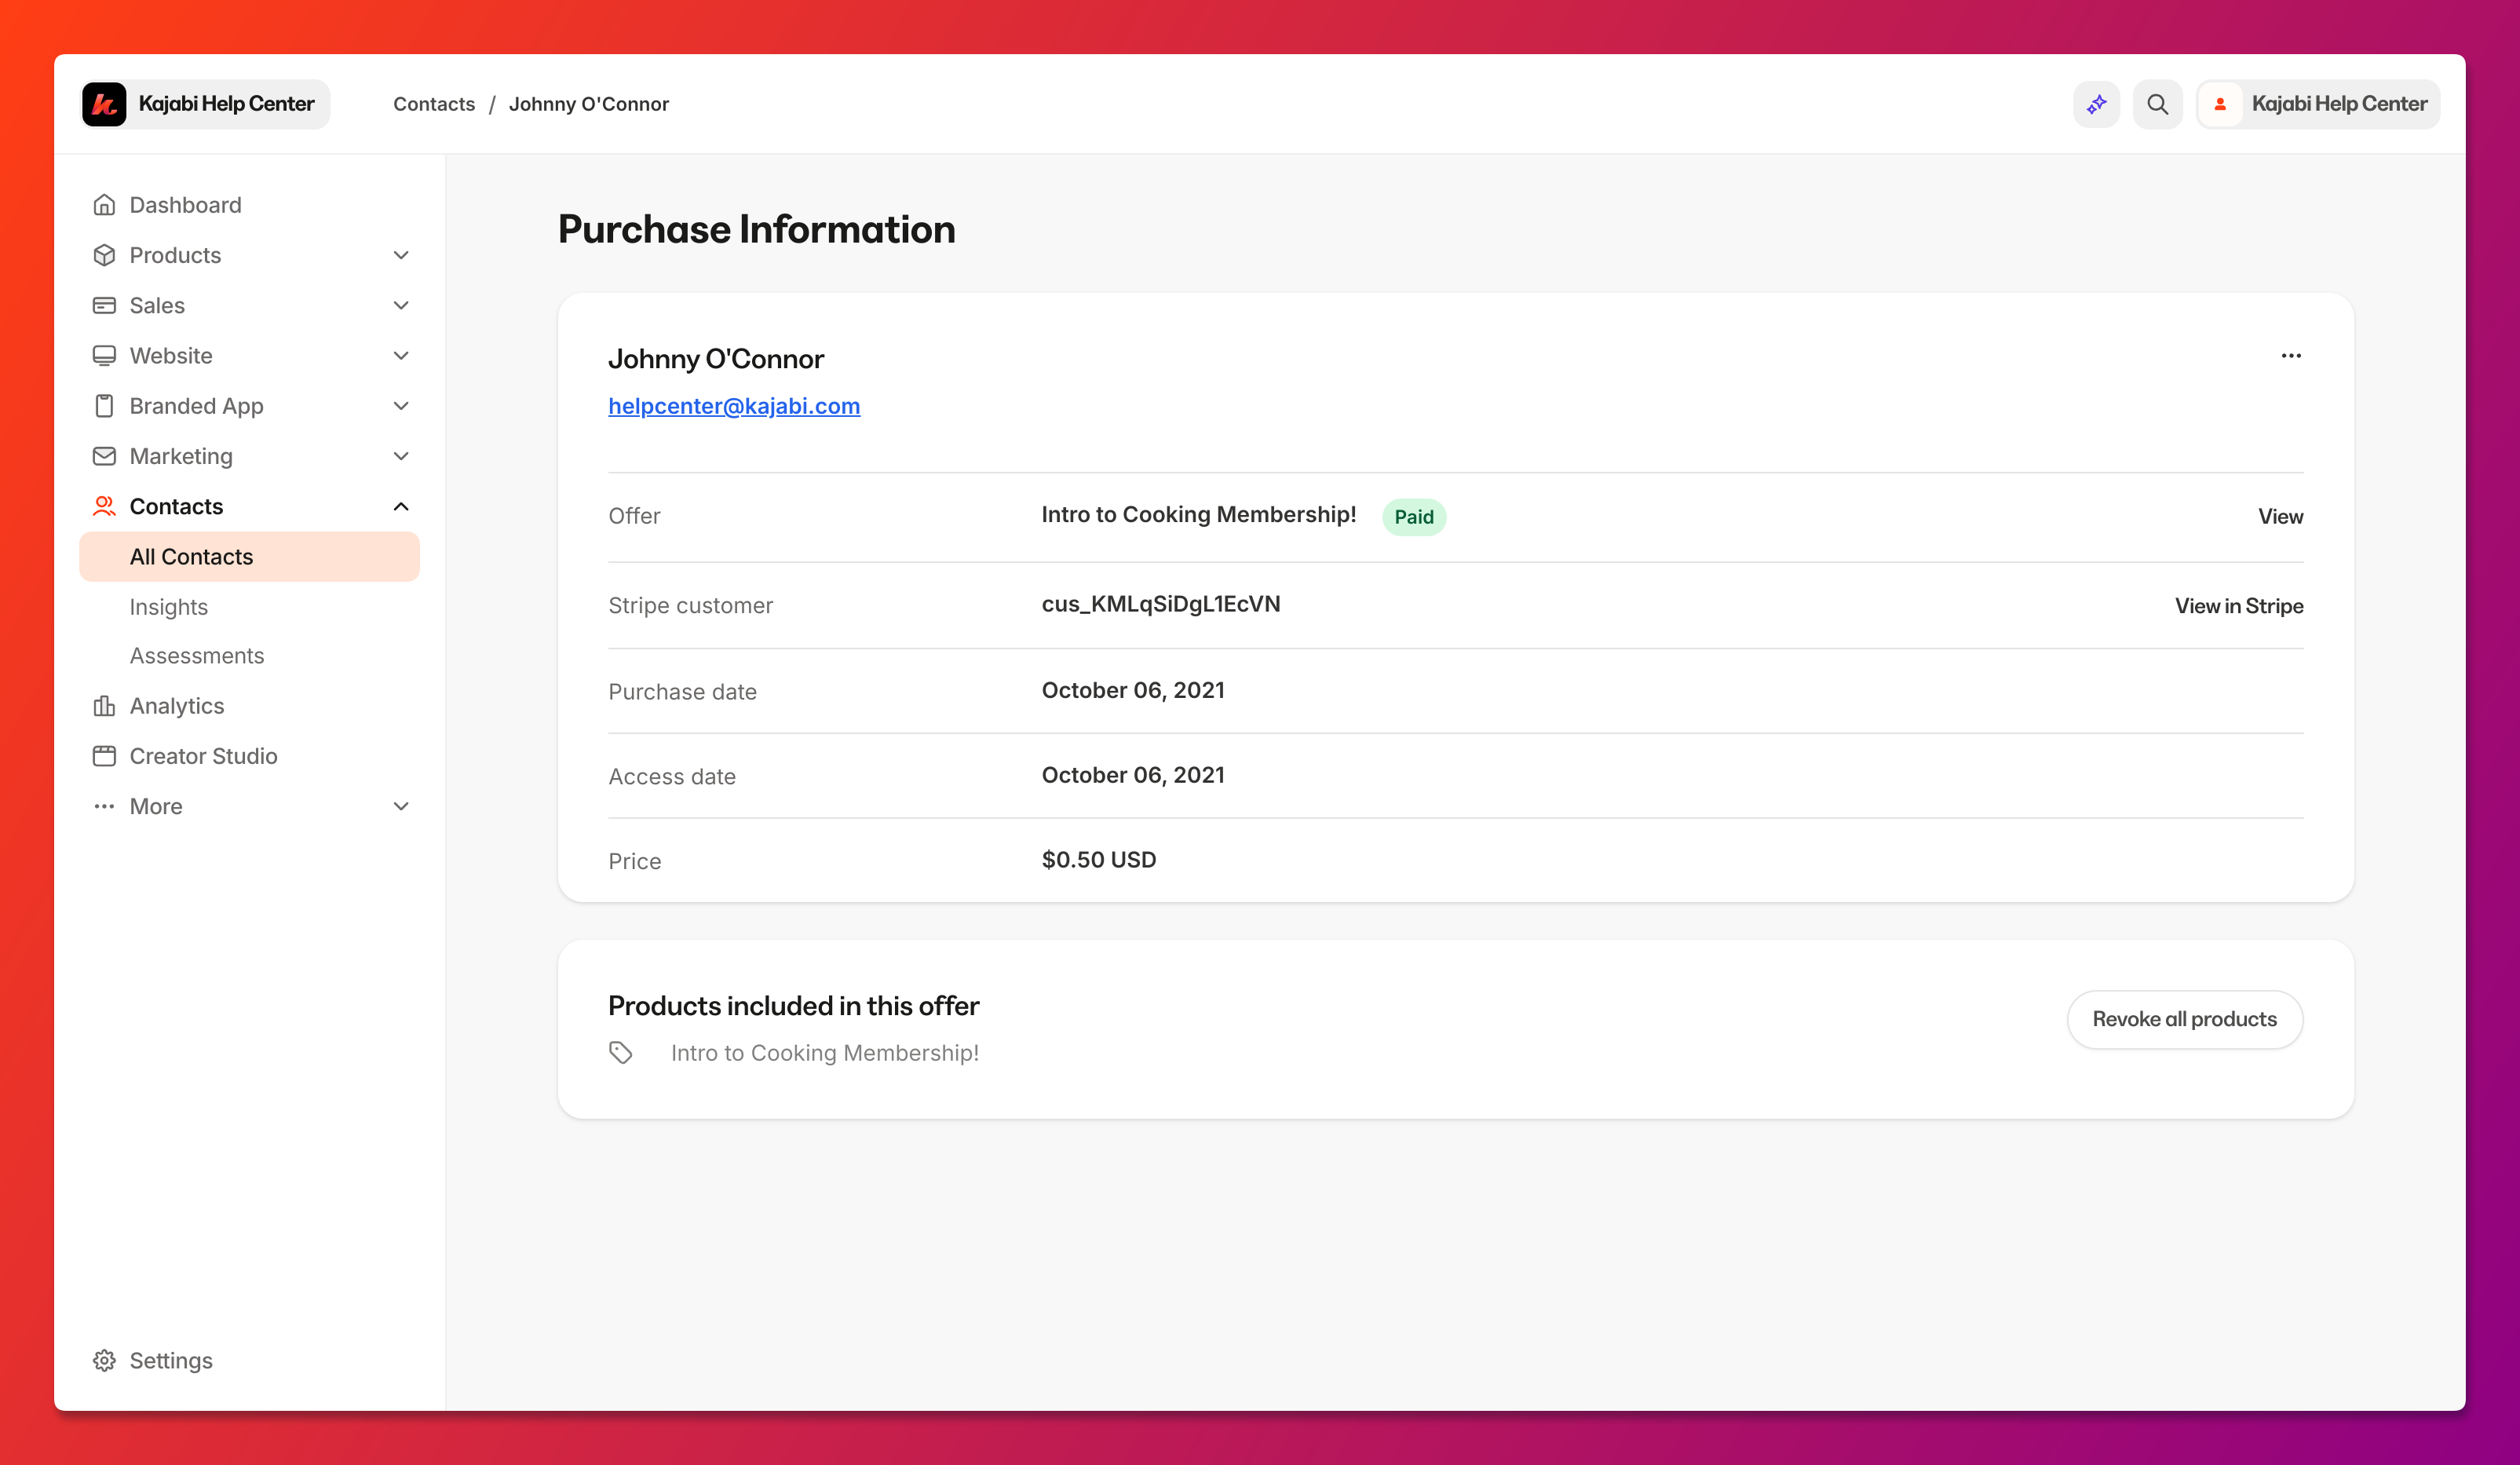Screen dimensions: 2520x1465
Task: Click Intro to Cooking Membership! product entry
Action: [825, 1053]
